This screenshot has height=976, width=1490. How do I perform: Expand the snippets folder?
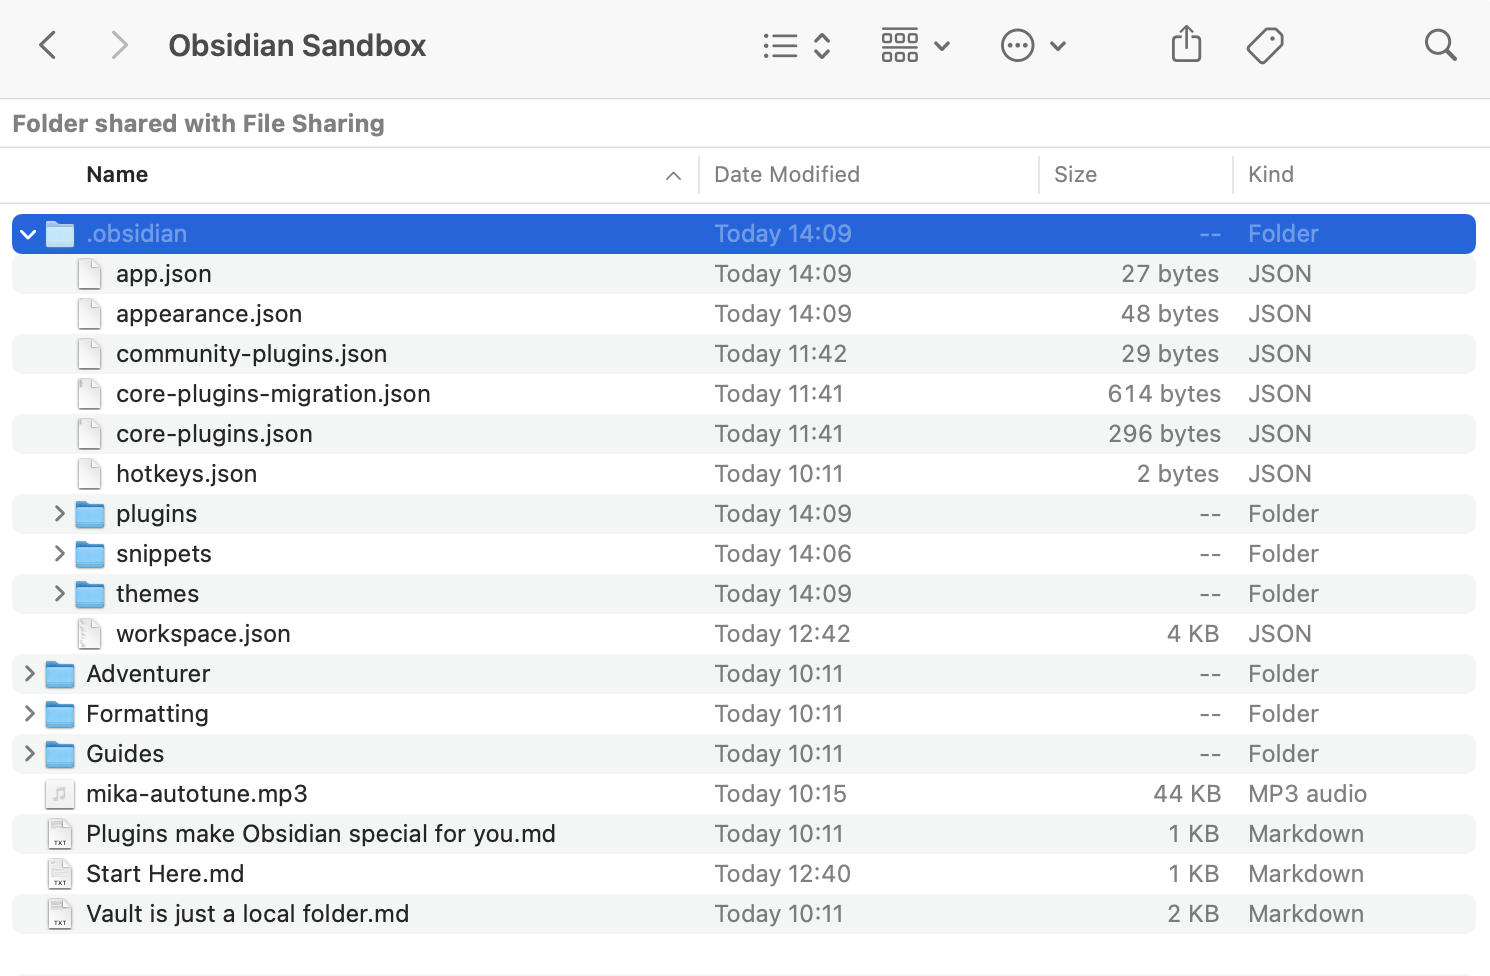point(59,554)
